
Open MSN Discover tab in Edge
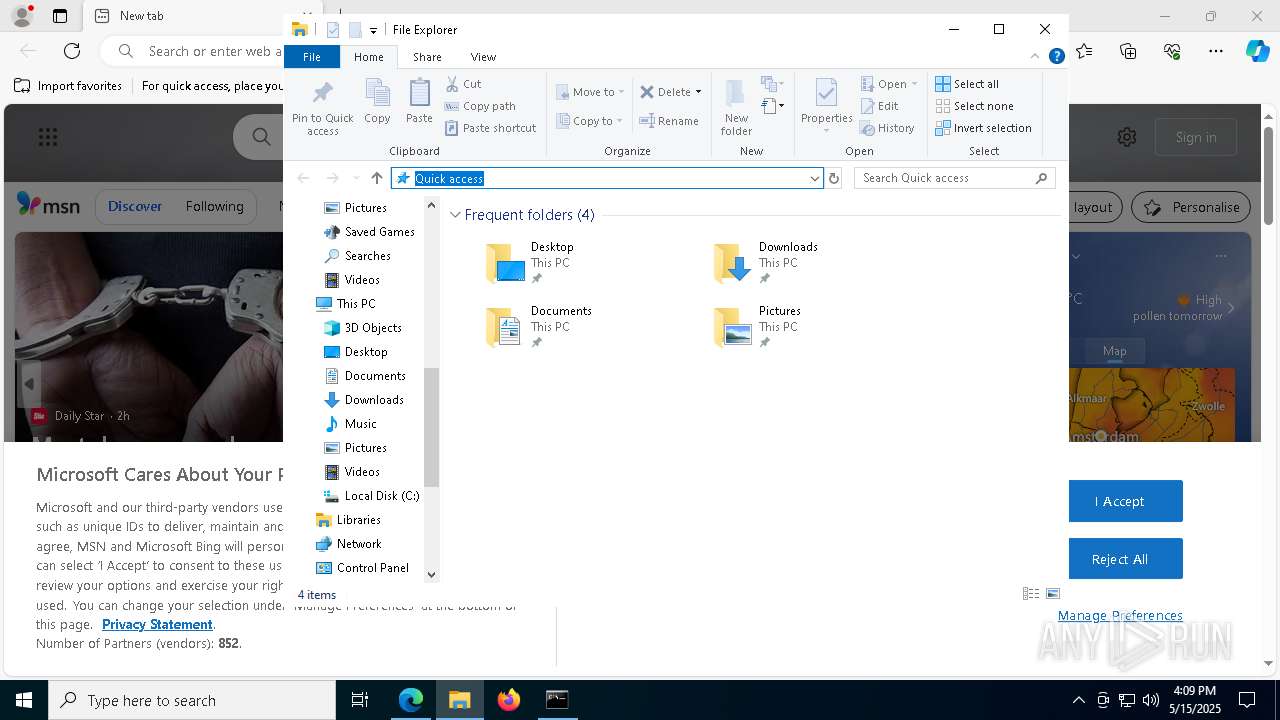coord(135,207)
